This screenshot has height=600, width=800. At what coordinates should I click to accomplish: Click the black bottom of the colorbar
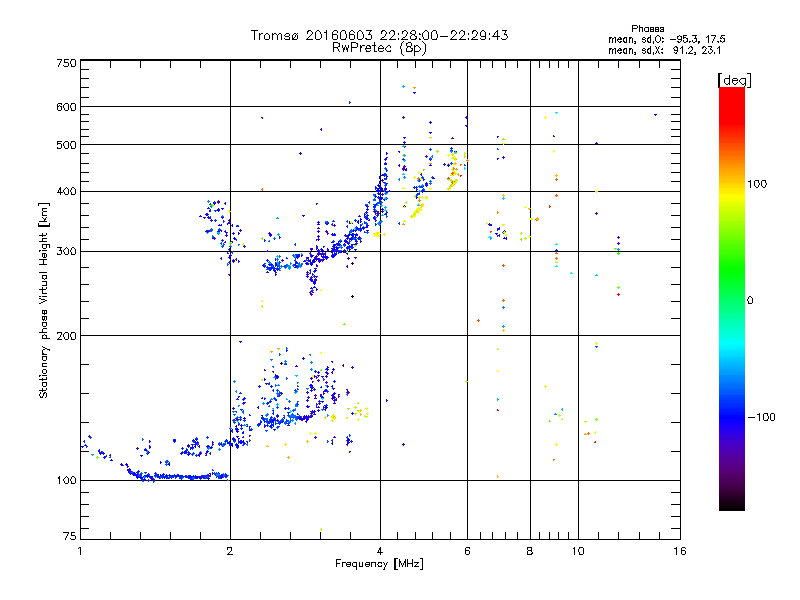pyautogui.click(x=732, y=503)
